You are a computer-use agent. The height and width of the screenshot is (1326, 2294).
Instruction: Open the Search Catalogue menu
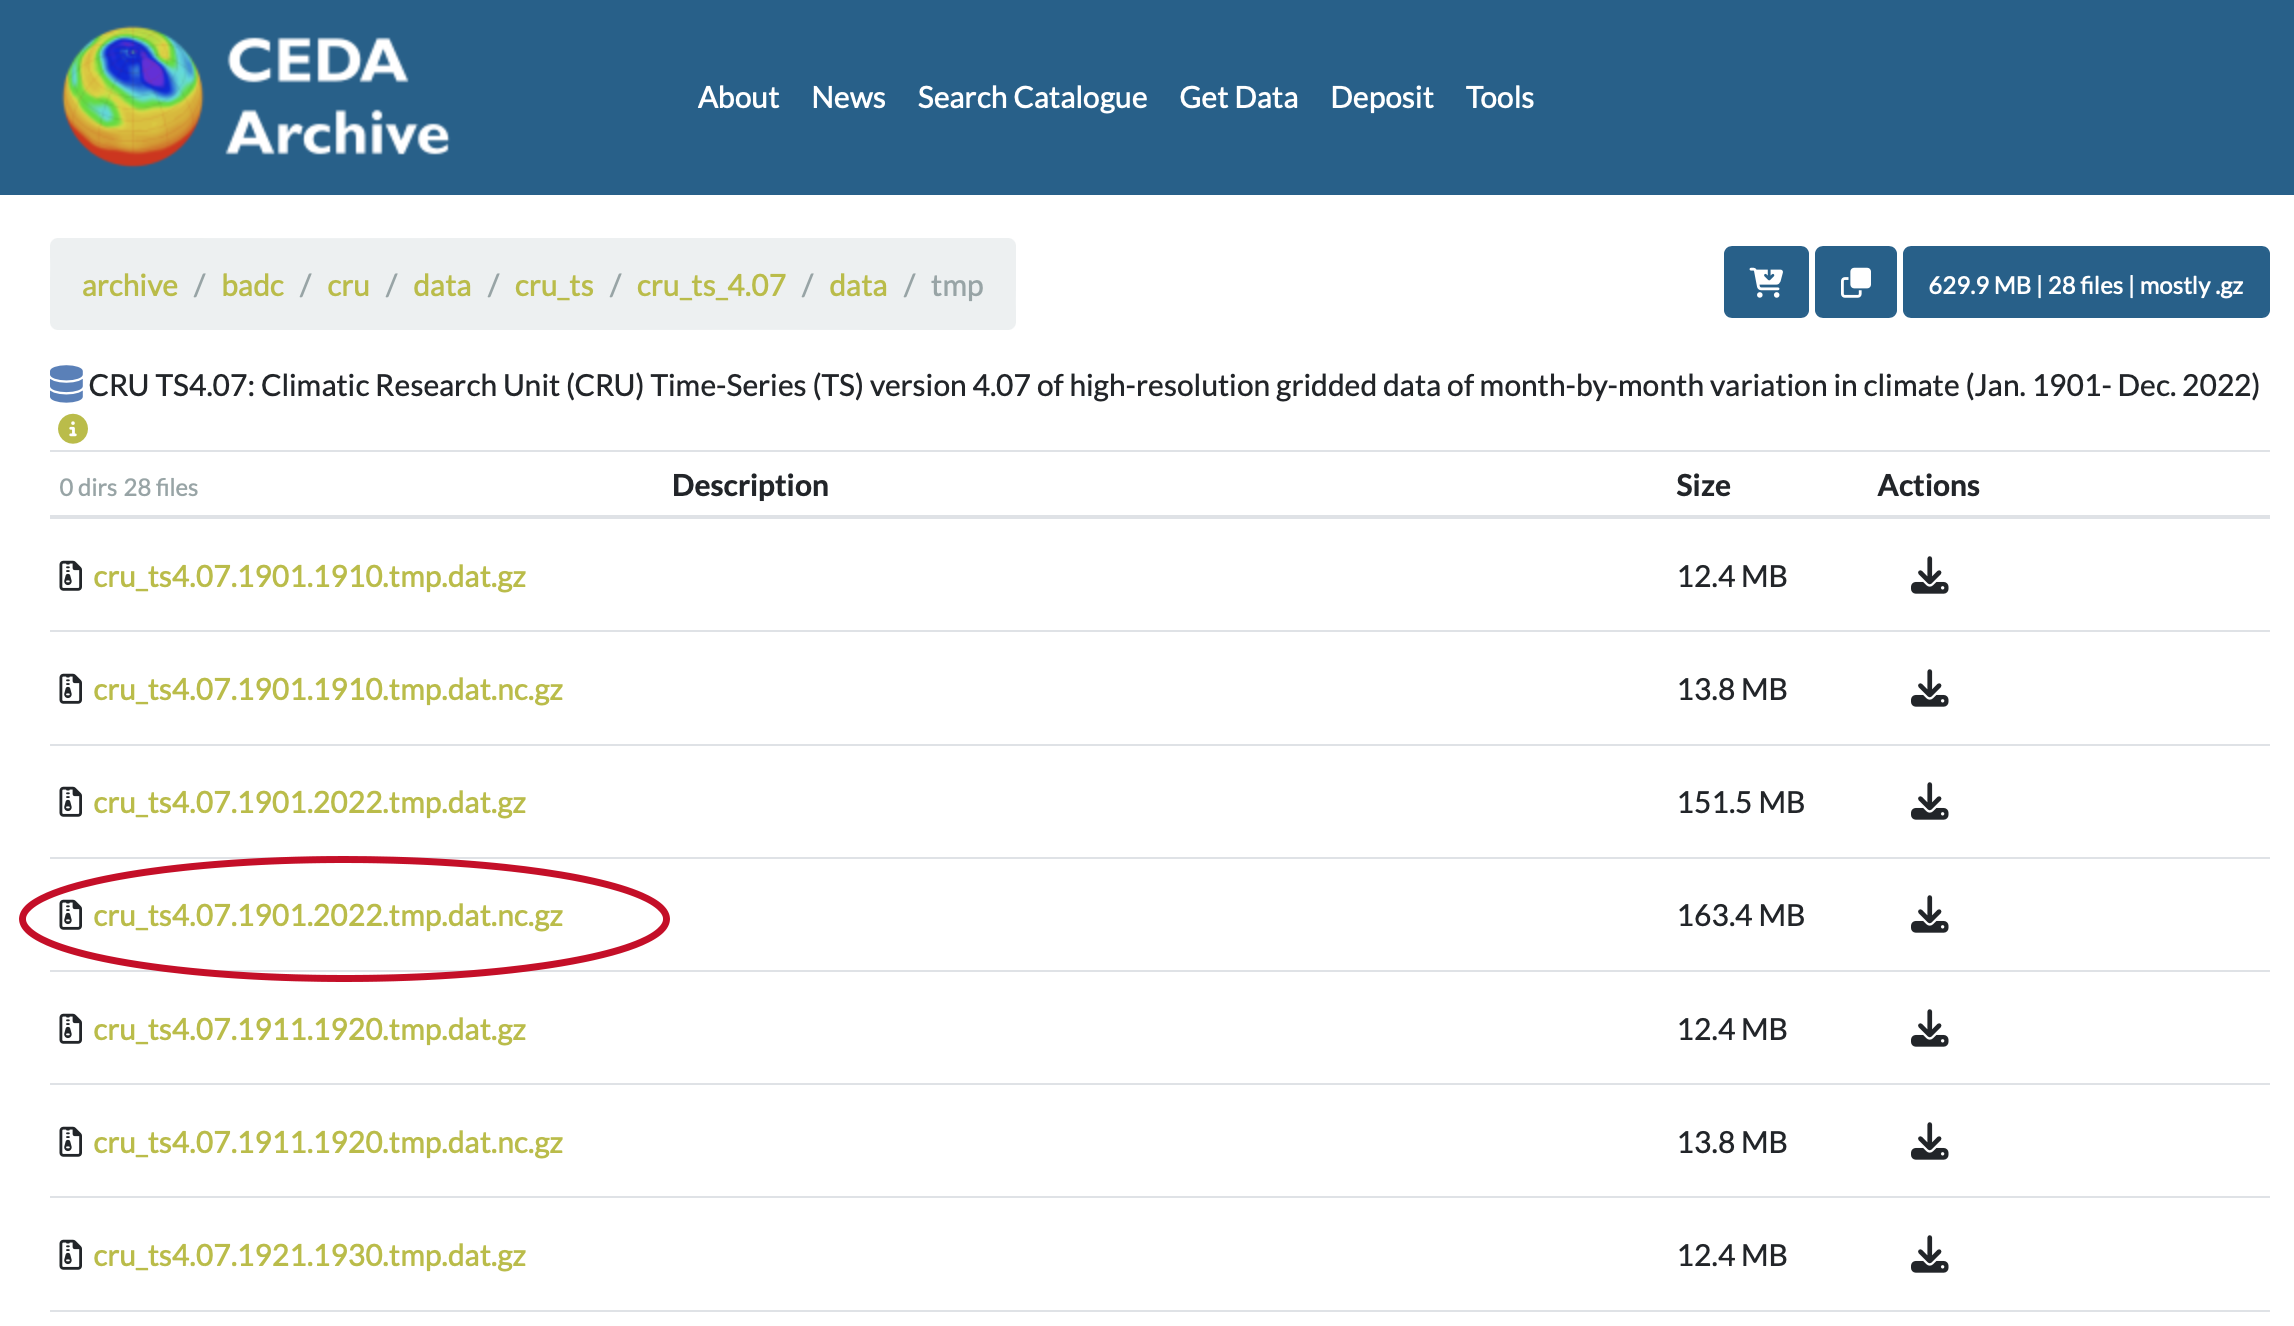click(1031, 97)
